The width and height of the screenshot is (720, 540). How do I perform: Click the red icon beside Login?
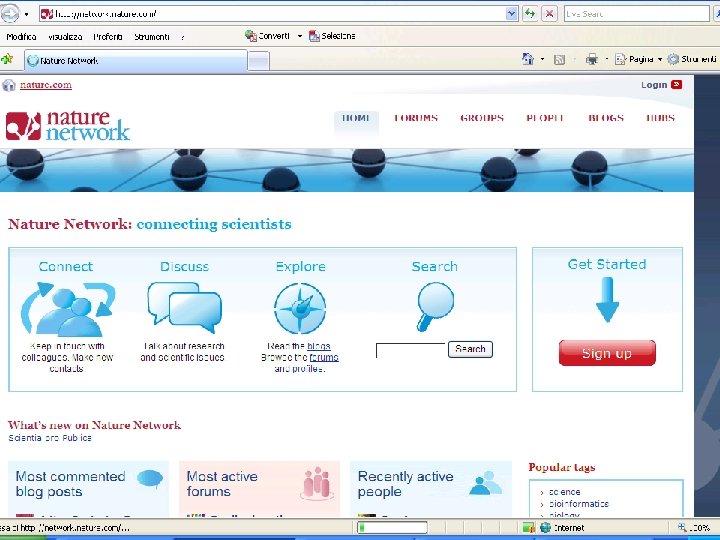[676, 84]
